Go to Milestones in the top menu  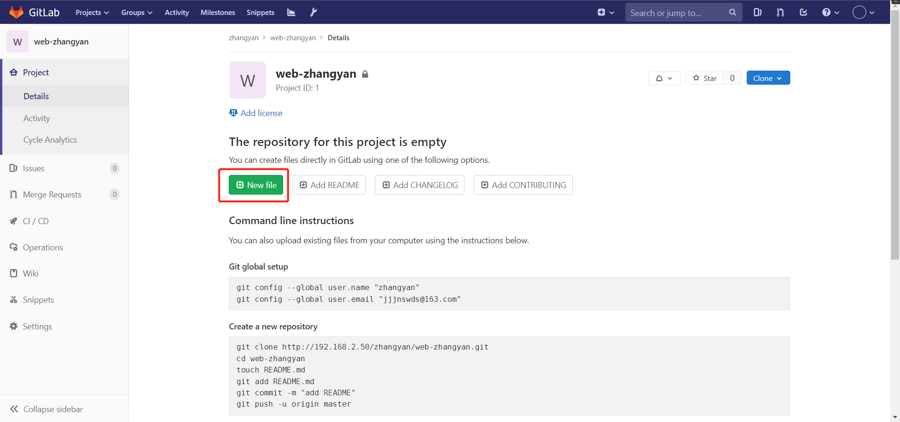[x=217, y=13]
